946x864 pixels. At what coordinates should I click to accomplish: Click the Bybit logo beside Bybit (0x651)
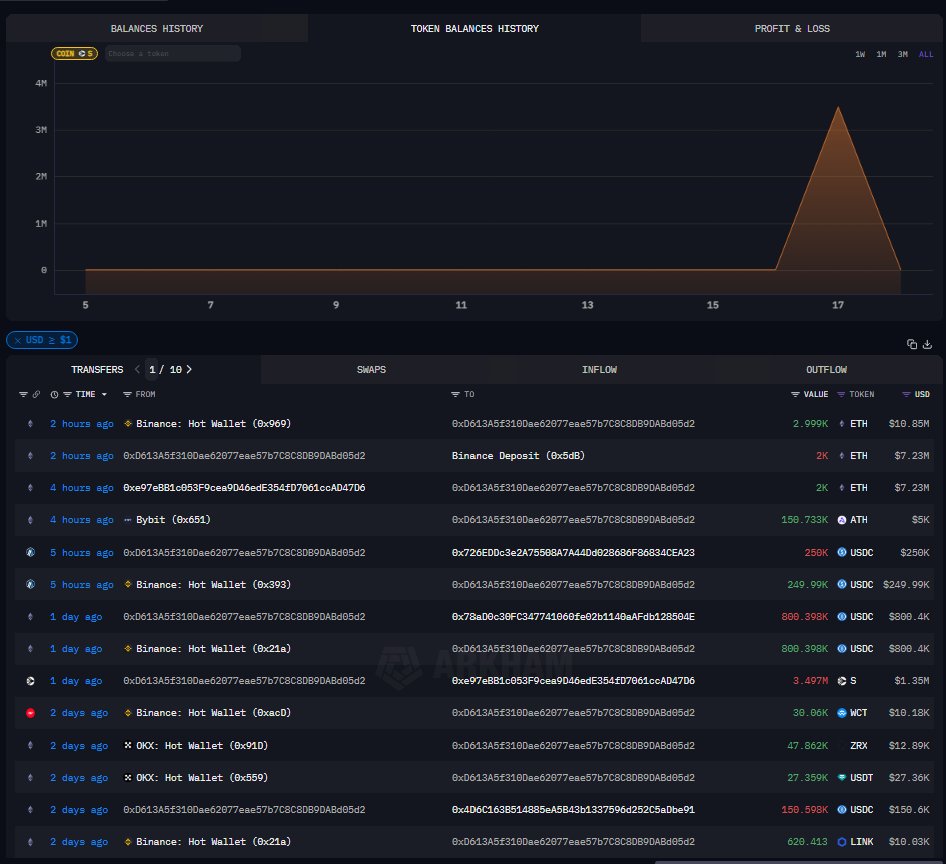128,519
